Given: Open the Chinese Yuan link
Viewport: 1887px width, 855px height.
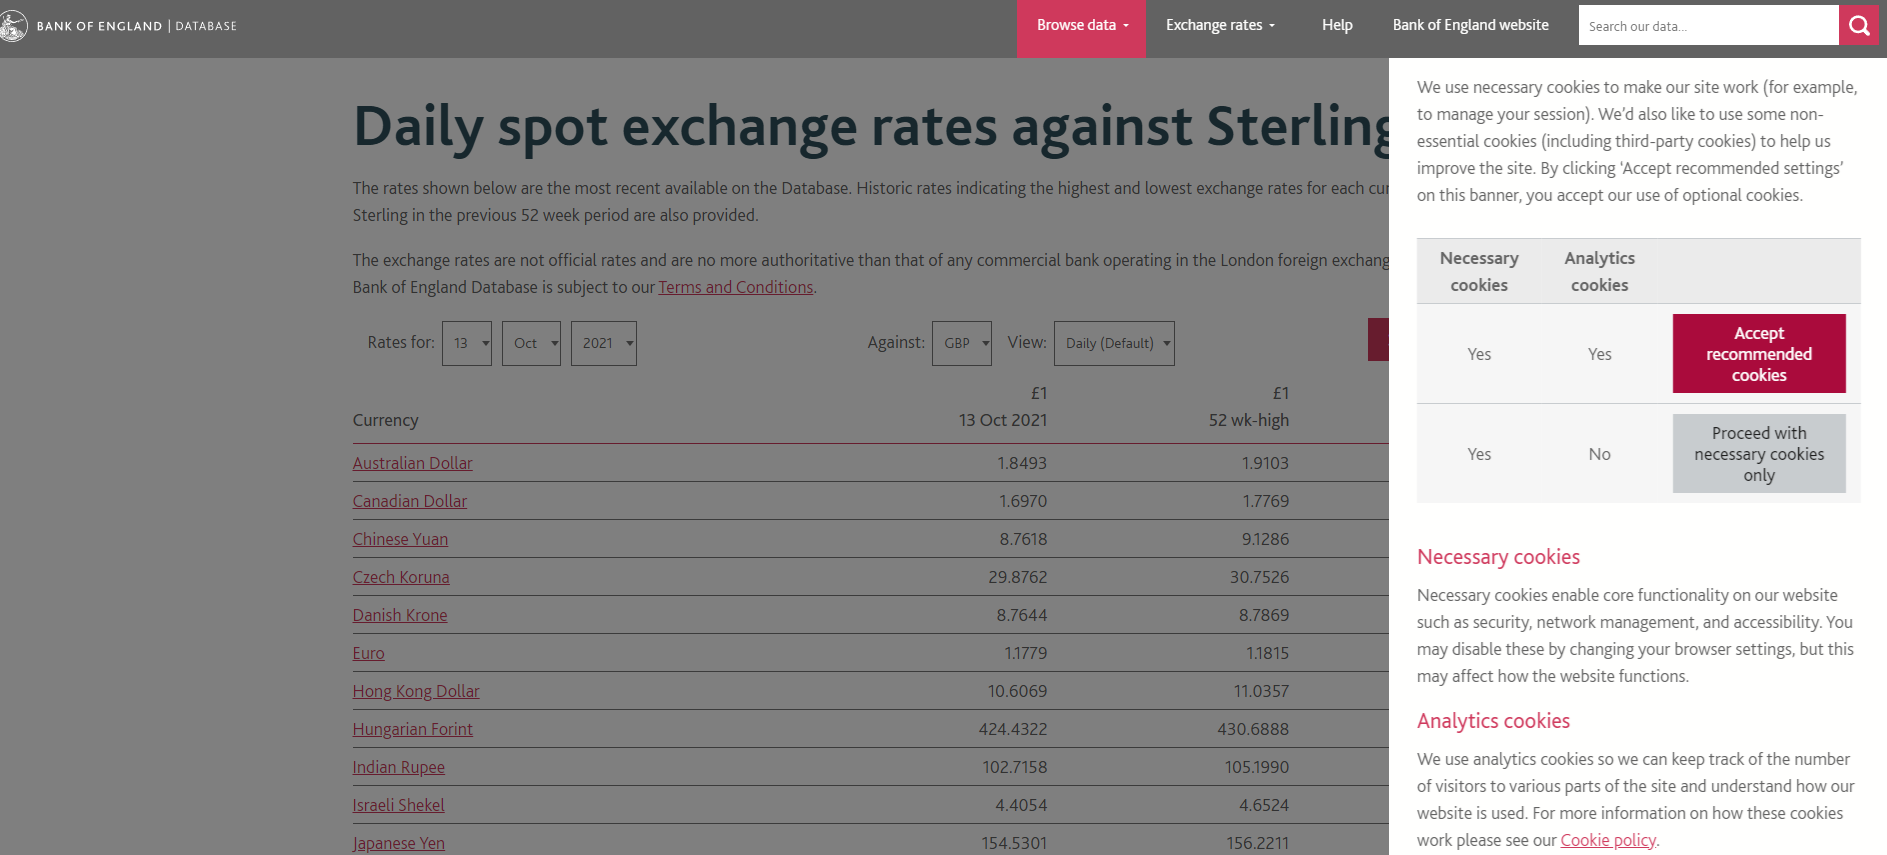Looking at the screenshot, I should pos(400,539).
